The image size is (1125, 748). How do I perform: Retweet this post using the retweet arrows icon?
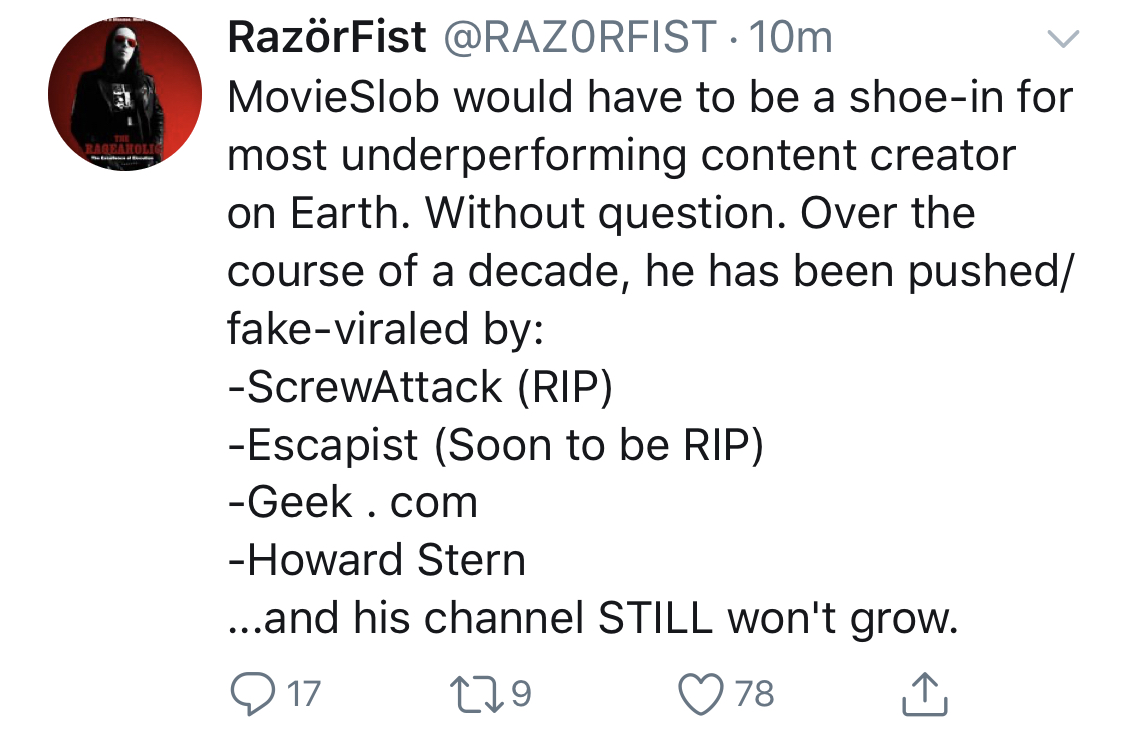[x=476, y=693]
